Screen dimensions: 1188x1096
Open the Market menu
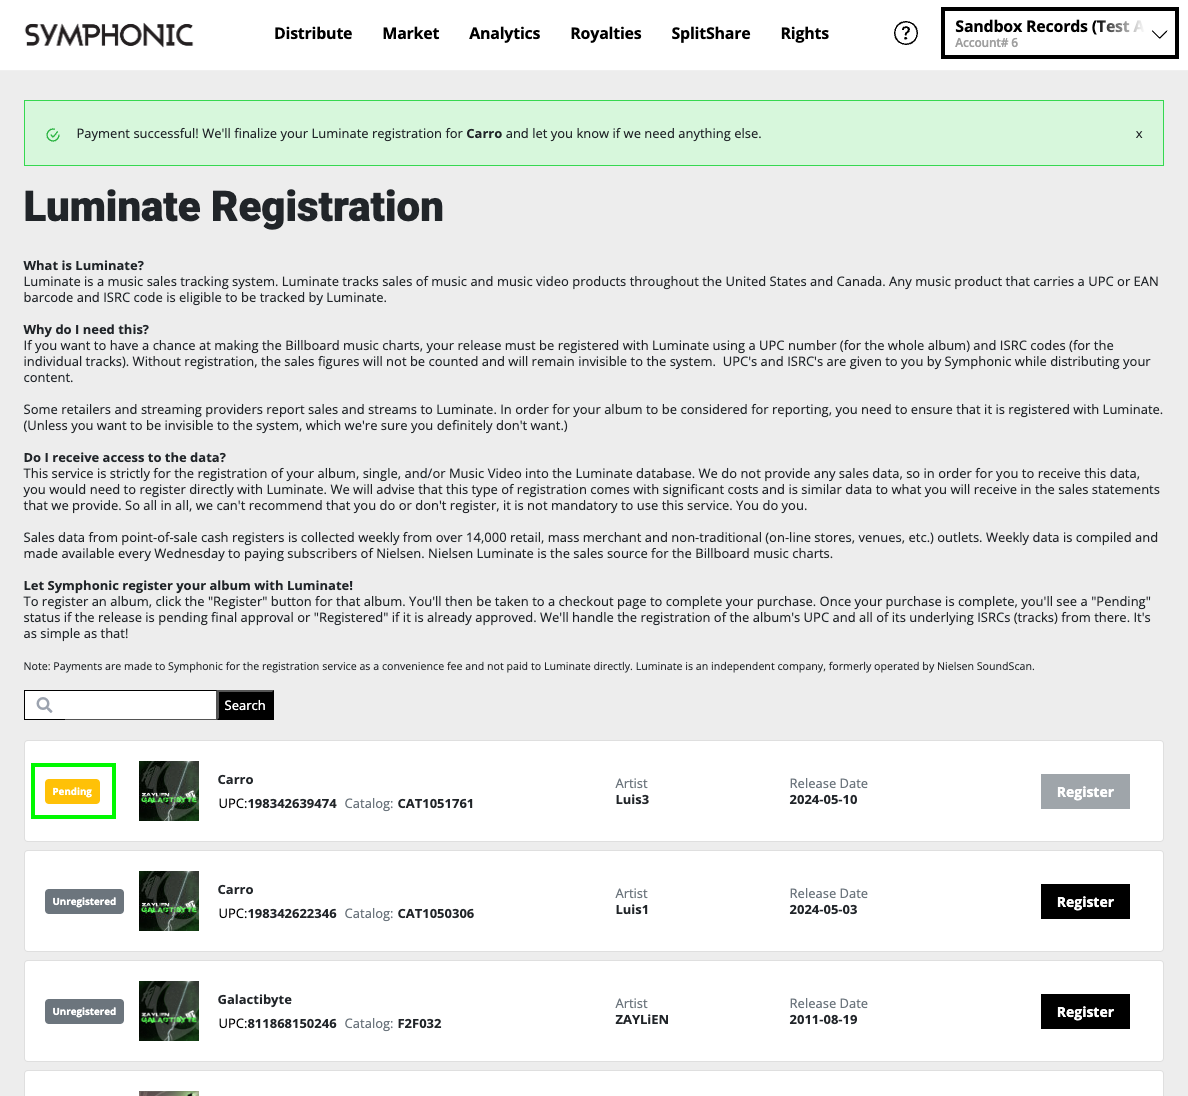411,33
